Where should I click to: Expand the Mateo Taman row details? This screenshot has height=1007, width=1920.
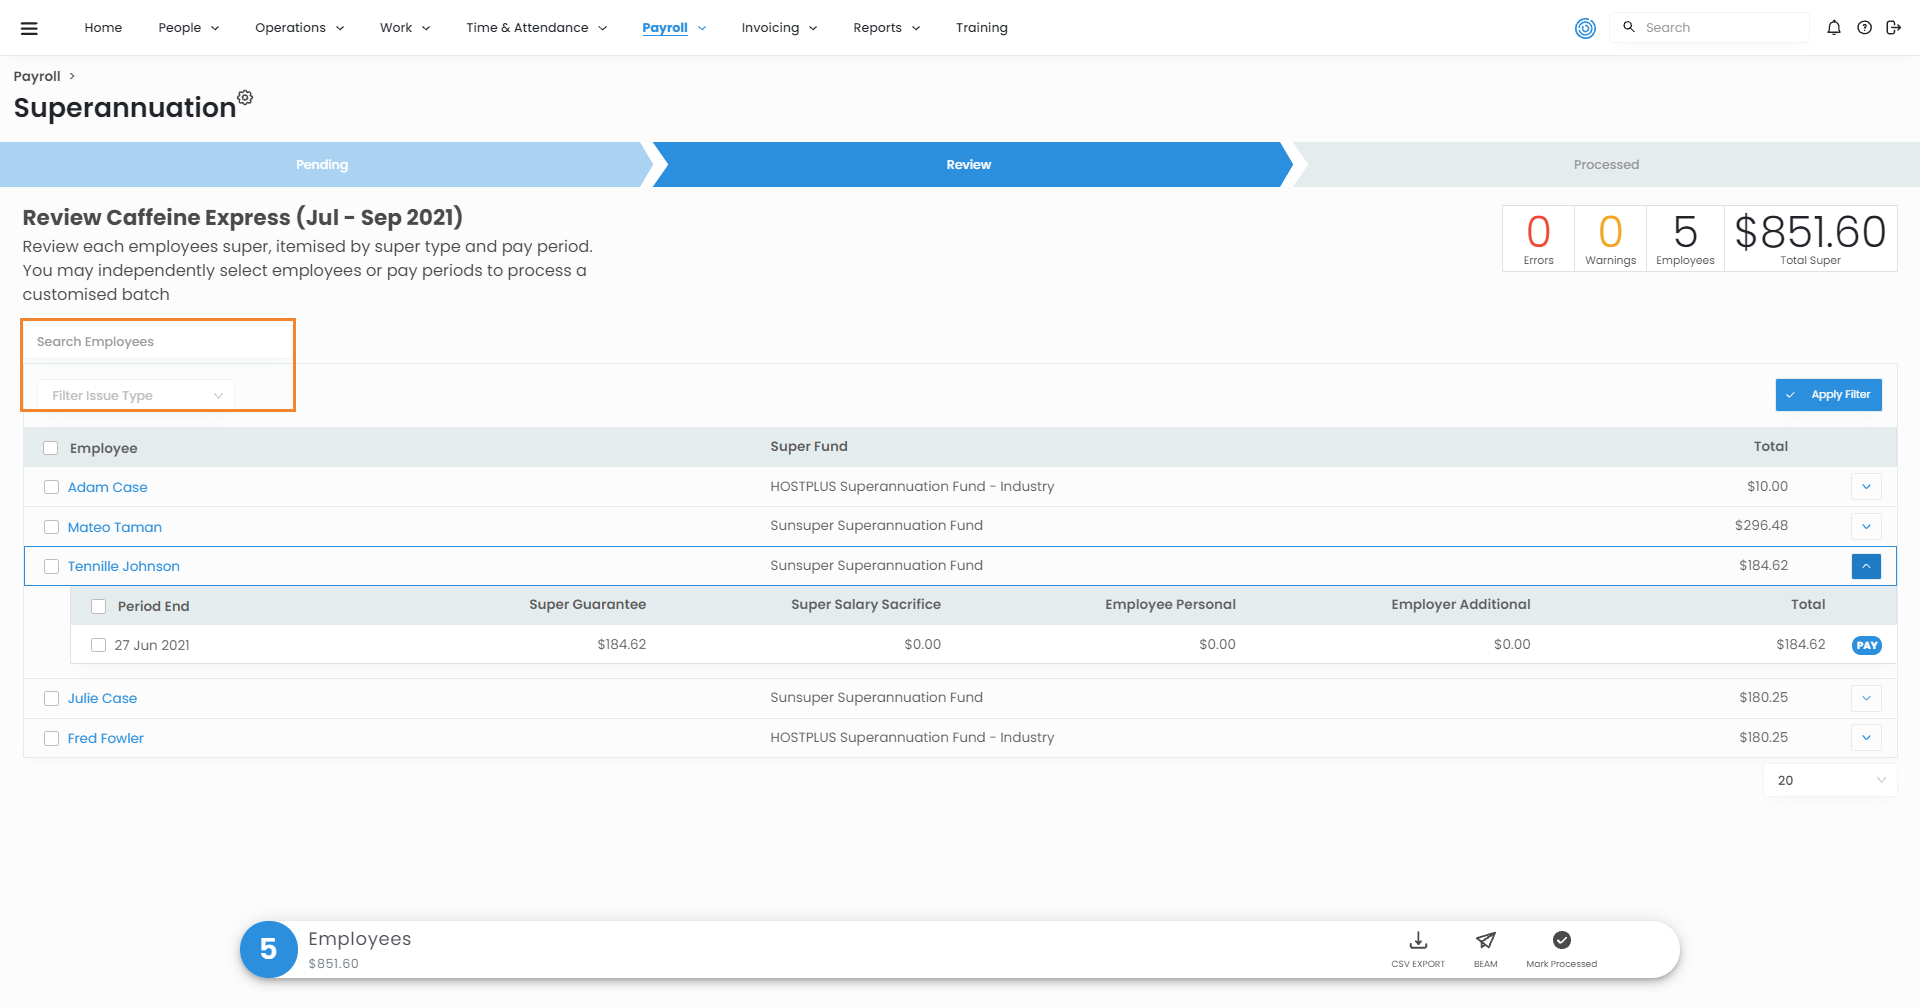pyautogui.click(x=1866, y=526)
